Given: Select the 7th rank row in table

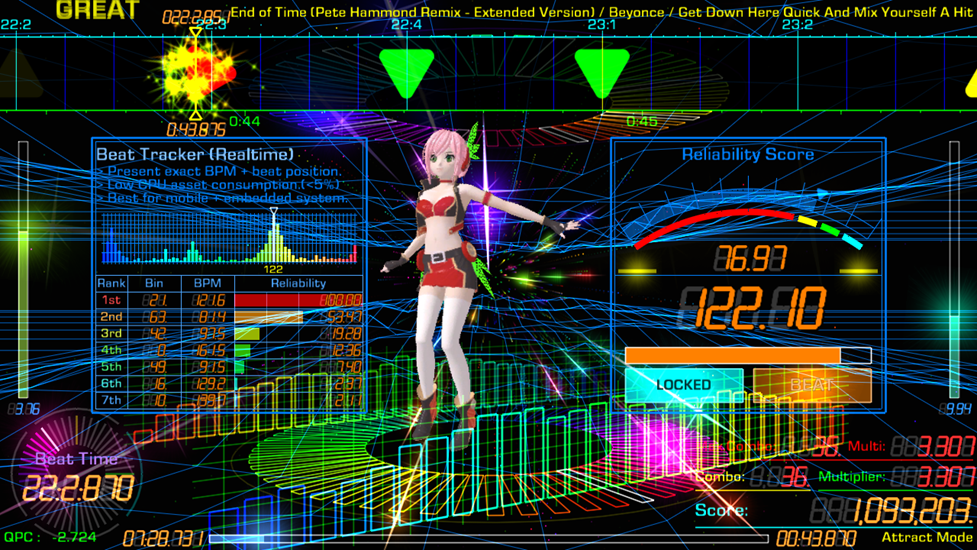Looking at the screenshot, I should [x=230, y=400].
